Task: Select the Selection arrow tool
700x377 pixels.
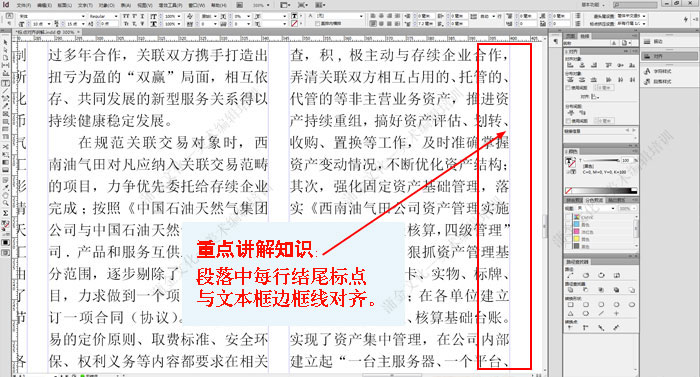Action: click(x=5, y=42)
